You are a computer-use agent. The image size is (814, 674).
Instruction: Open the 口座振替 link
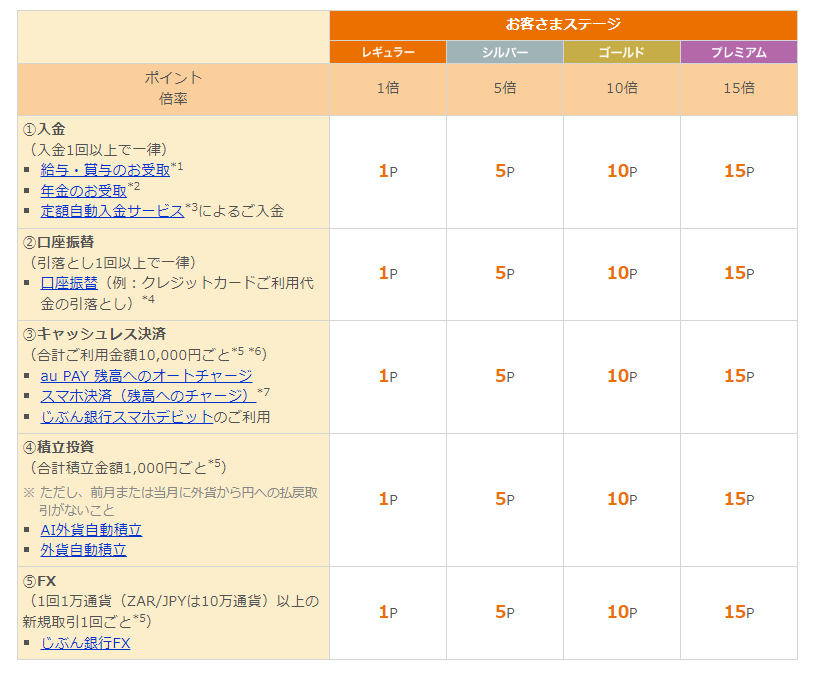tap(69, 283)
